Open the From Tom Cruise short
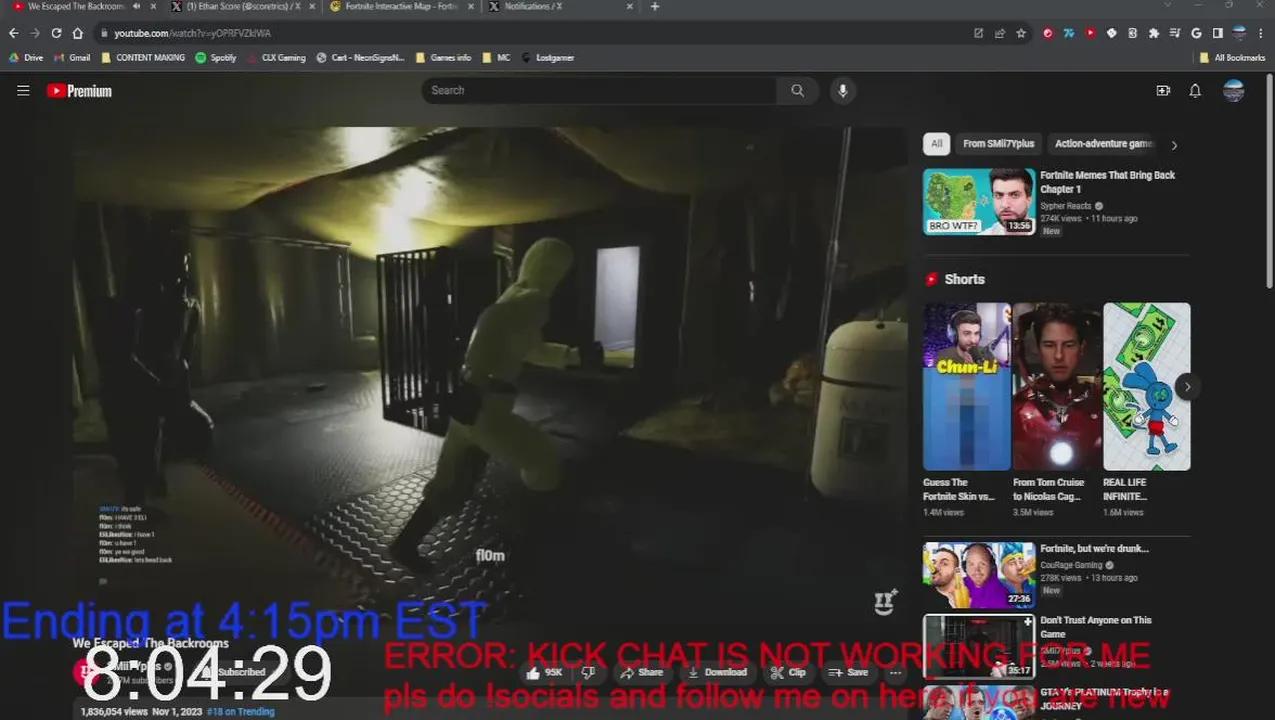The image size is (1275, 720). [1057, 387]
